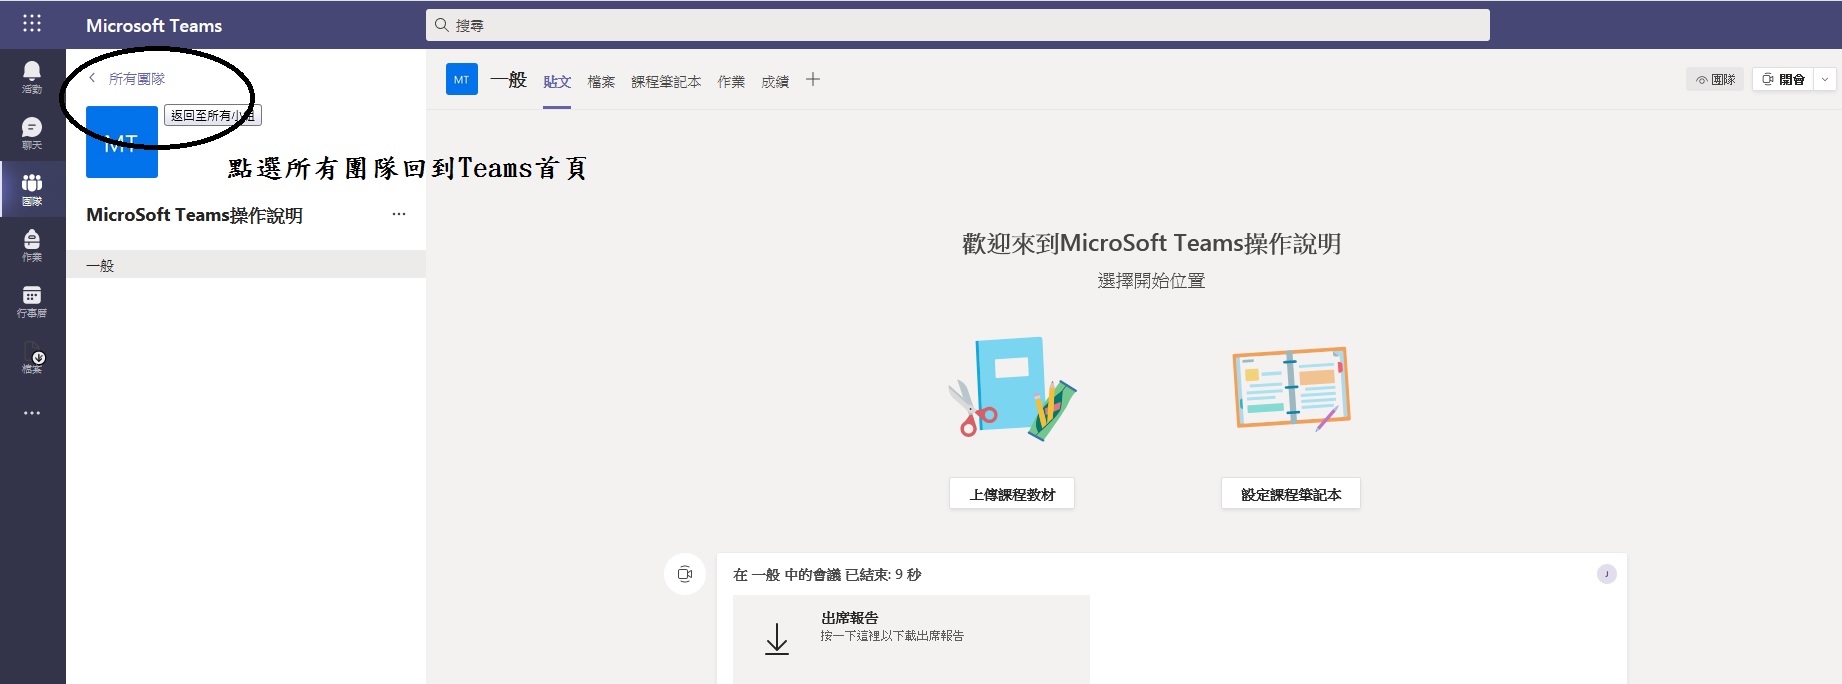Select the 一般 channel in list
The image size is (1842, 684).
[x=246, y=265]
